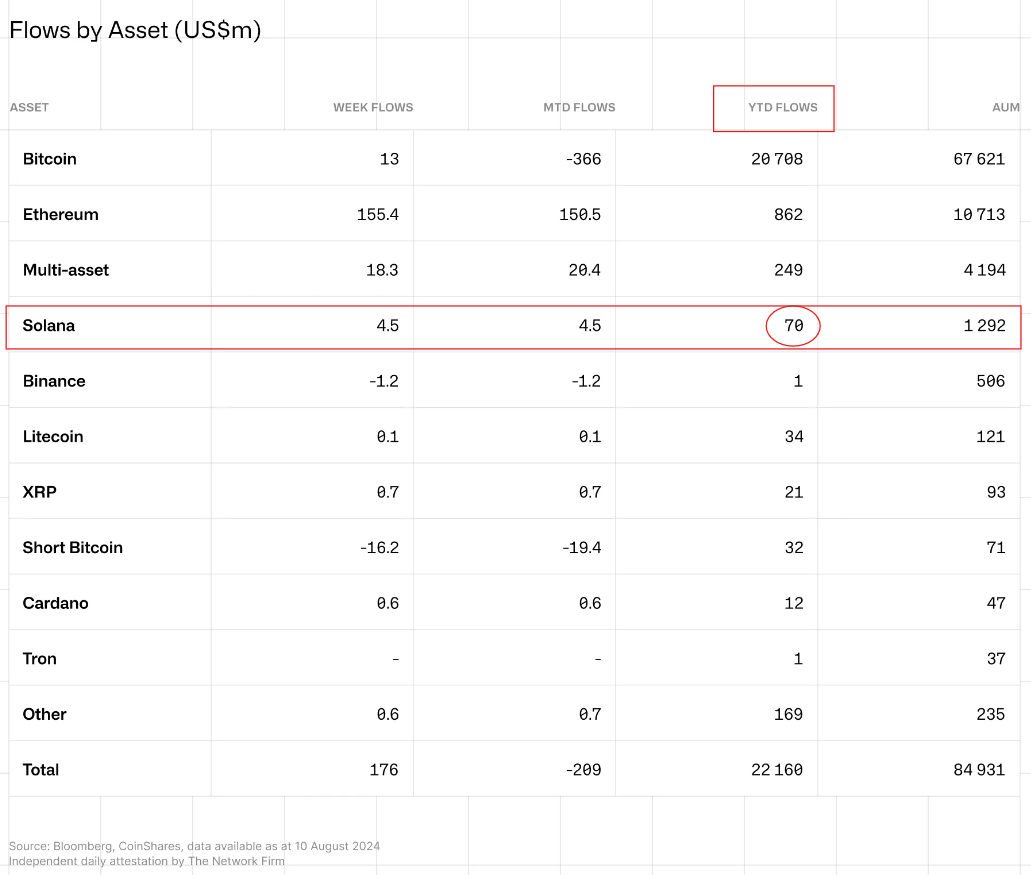Click the "Source: Bloomberg, CoinShares" footnote line
This screenshot has height=875, width=1031.
195,846
